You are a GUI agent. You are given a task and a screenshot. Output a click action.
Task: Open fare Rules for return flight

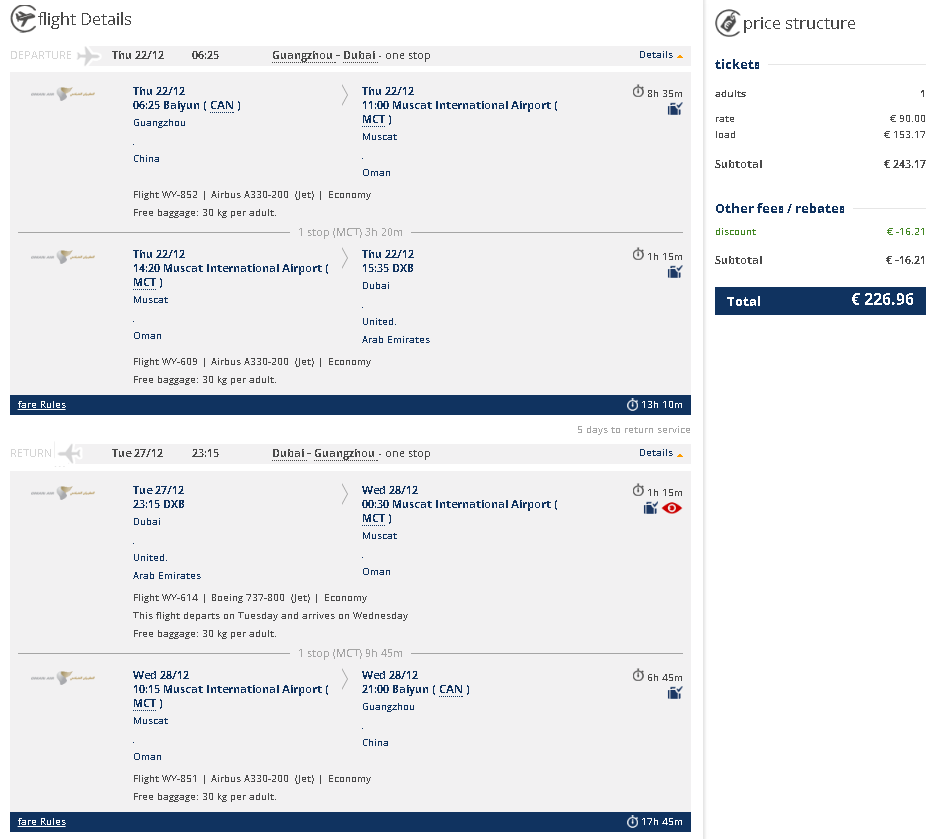(x=42, y=822)
